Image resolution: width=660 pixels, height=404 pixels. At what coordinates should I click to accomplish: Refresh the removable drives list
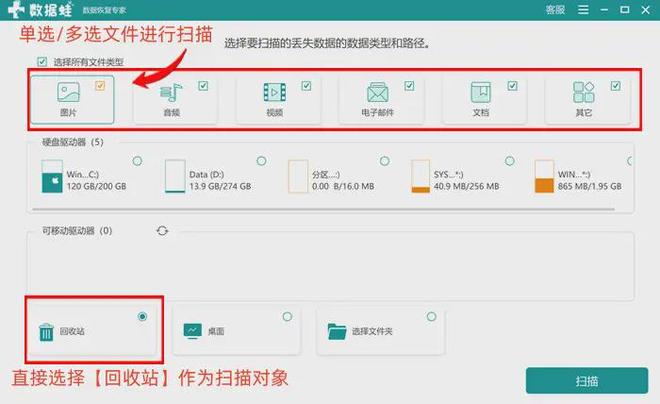162,231
